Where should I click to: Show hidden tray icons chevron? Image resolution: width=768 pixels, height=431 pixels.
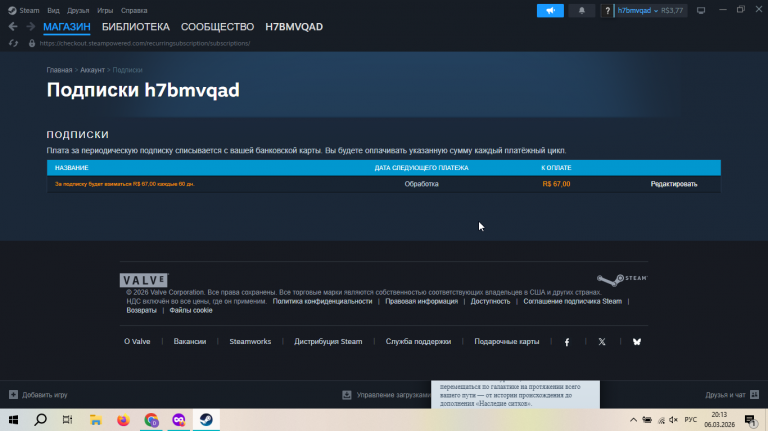[633, 420]
